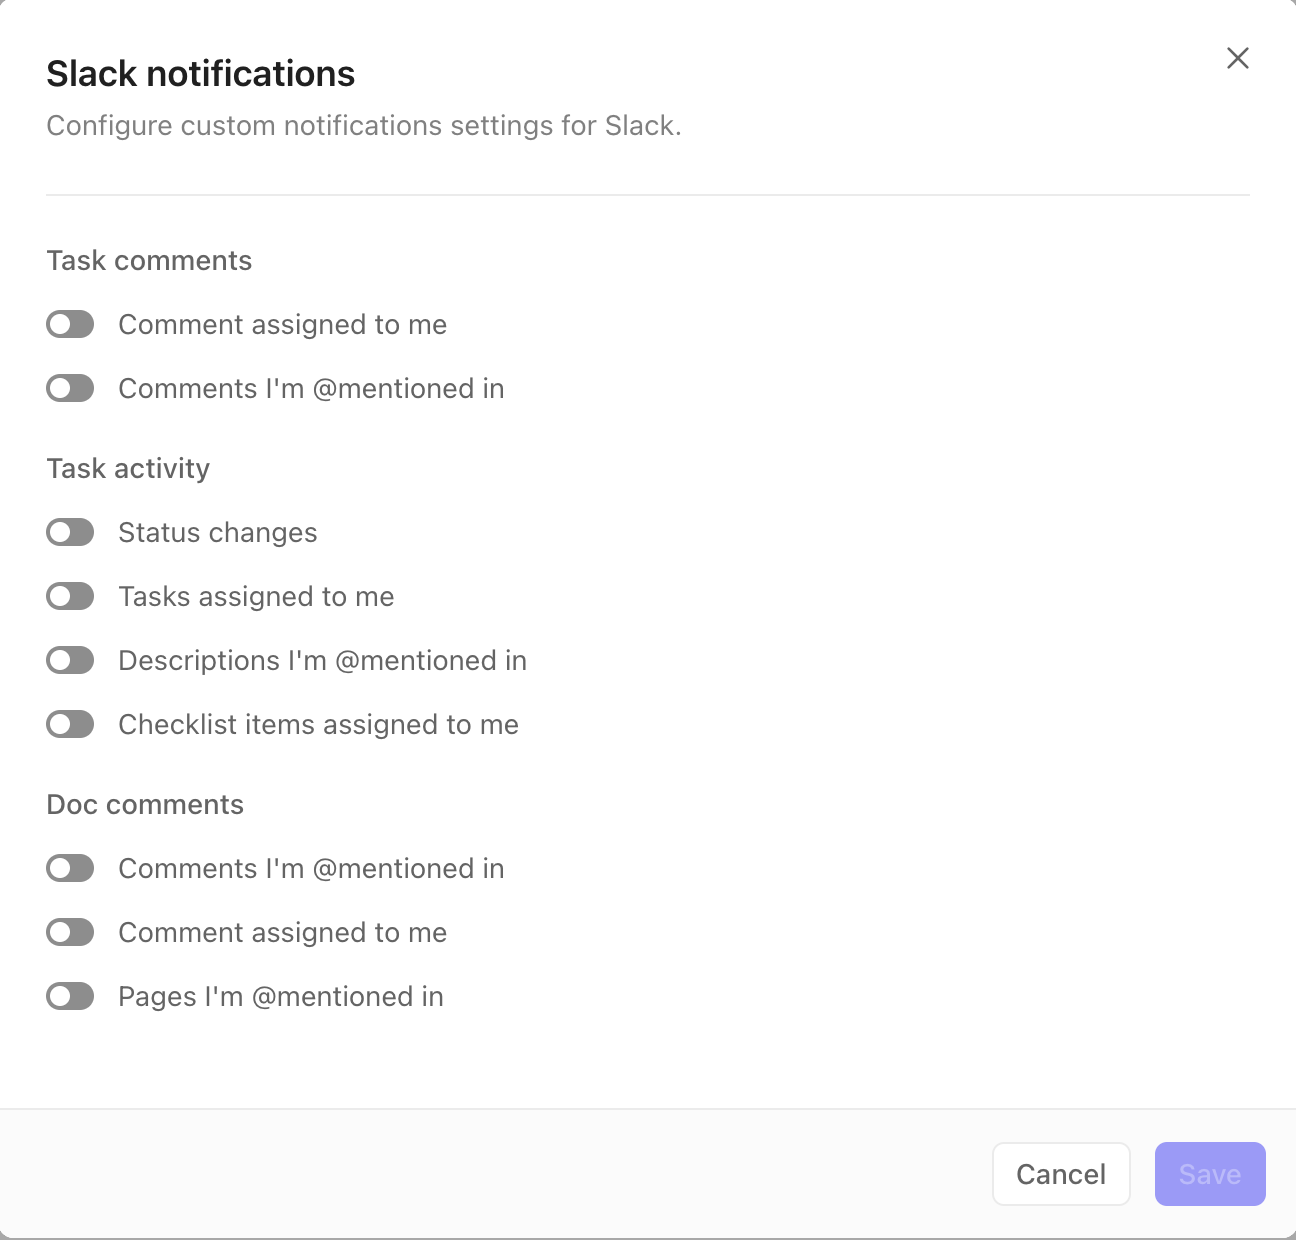The width and height of the screenshot is (1296, 1240).
Task: Click the 'Status changes' label text
Action: coord(218,532)
